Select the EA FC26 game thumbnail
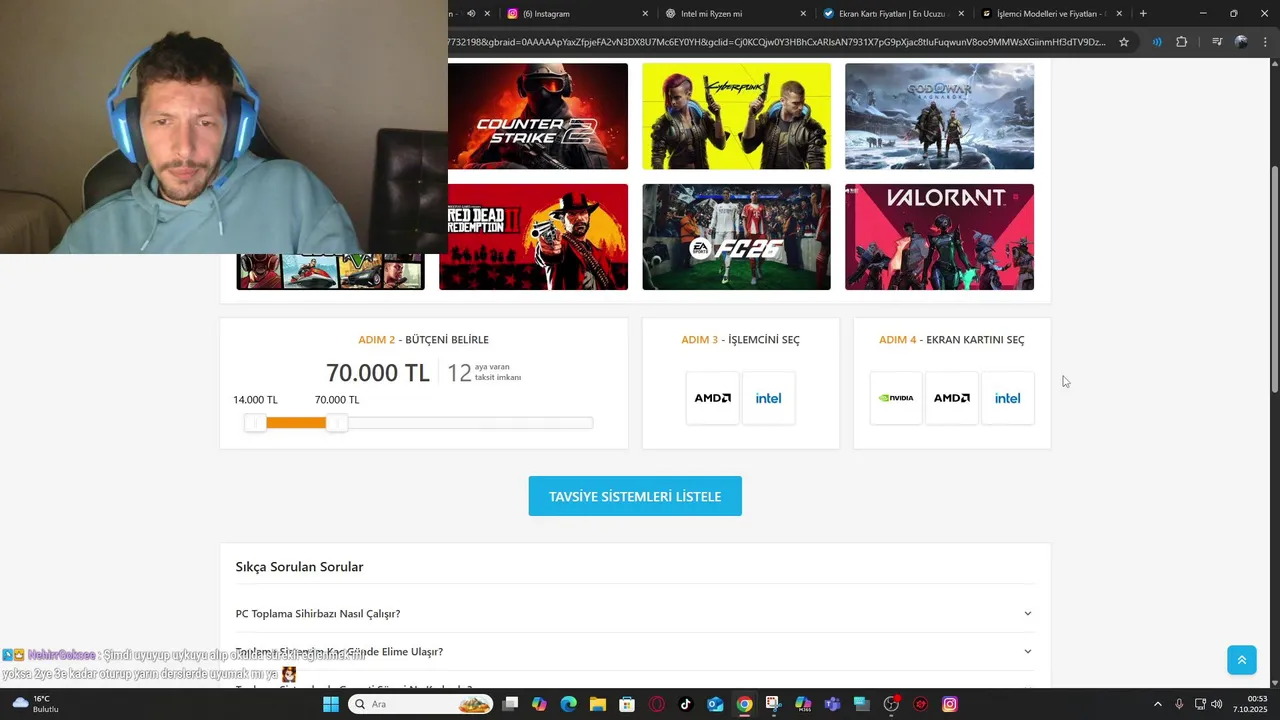This screenshot has height=720, width=1280. (x=736, y=237)
